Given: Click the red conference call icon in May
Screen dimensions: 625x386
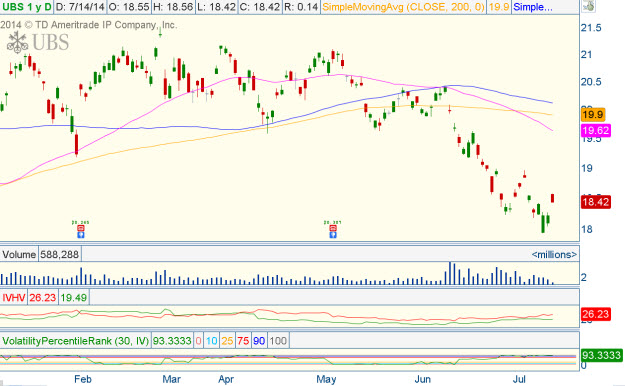Looking at the screenshot, I should [x=333, y=228].
